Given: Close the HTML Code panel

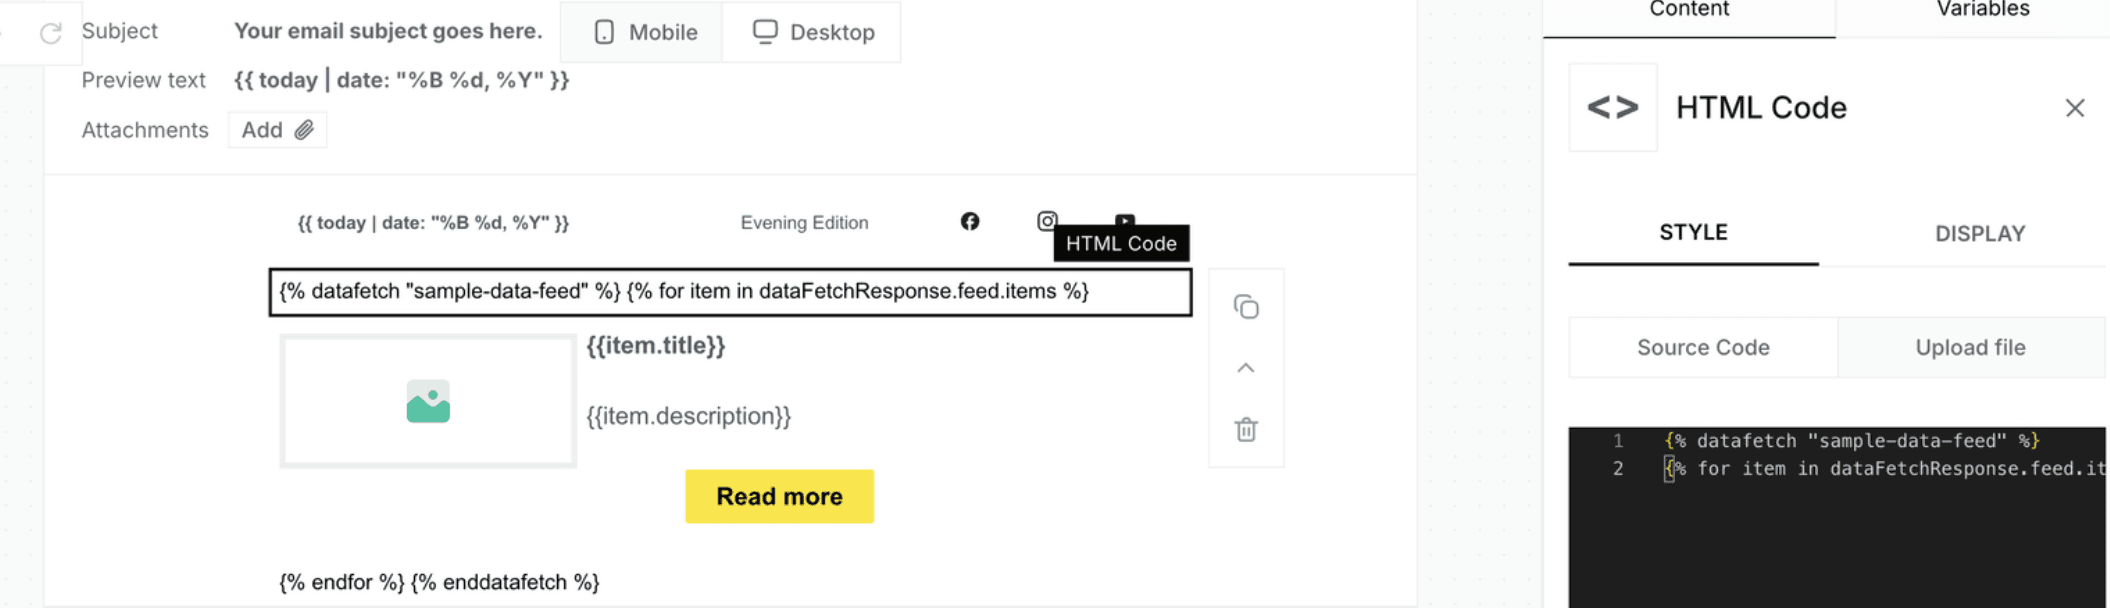Looking at the screenshot, I should coord(2075,108).
